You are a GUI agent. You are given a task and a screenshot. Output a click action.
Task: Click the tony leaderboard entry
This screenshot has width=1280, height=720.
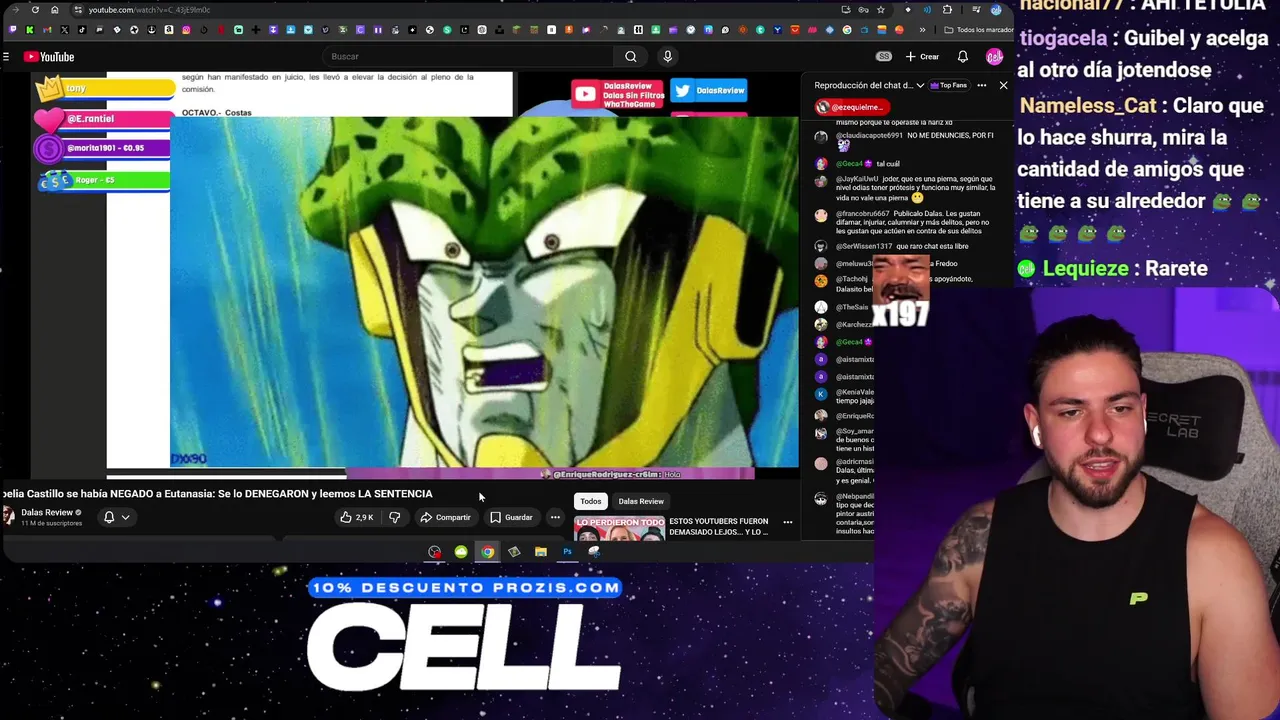[105, 89]
